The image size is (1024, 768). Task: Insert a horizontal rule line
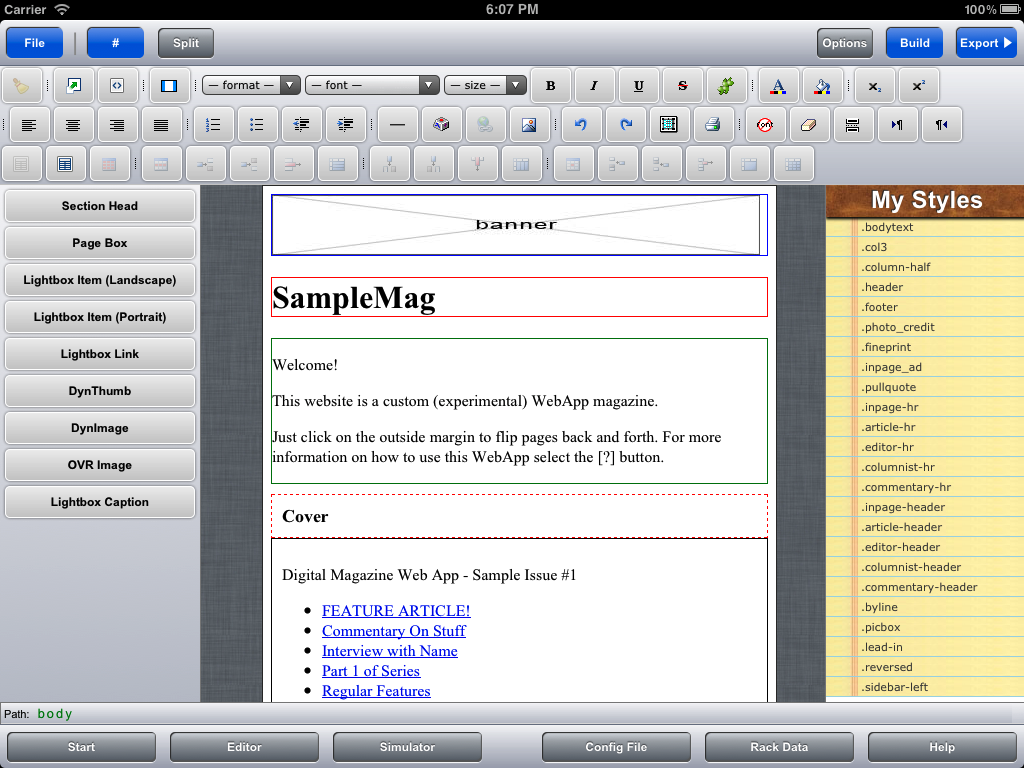coord(397,125)
